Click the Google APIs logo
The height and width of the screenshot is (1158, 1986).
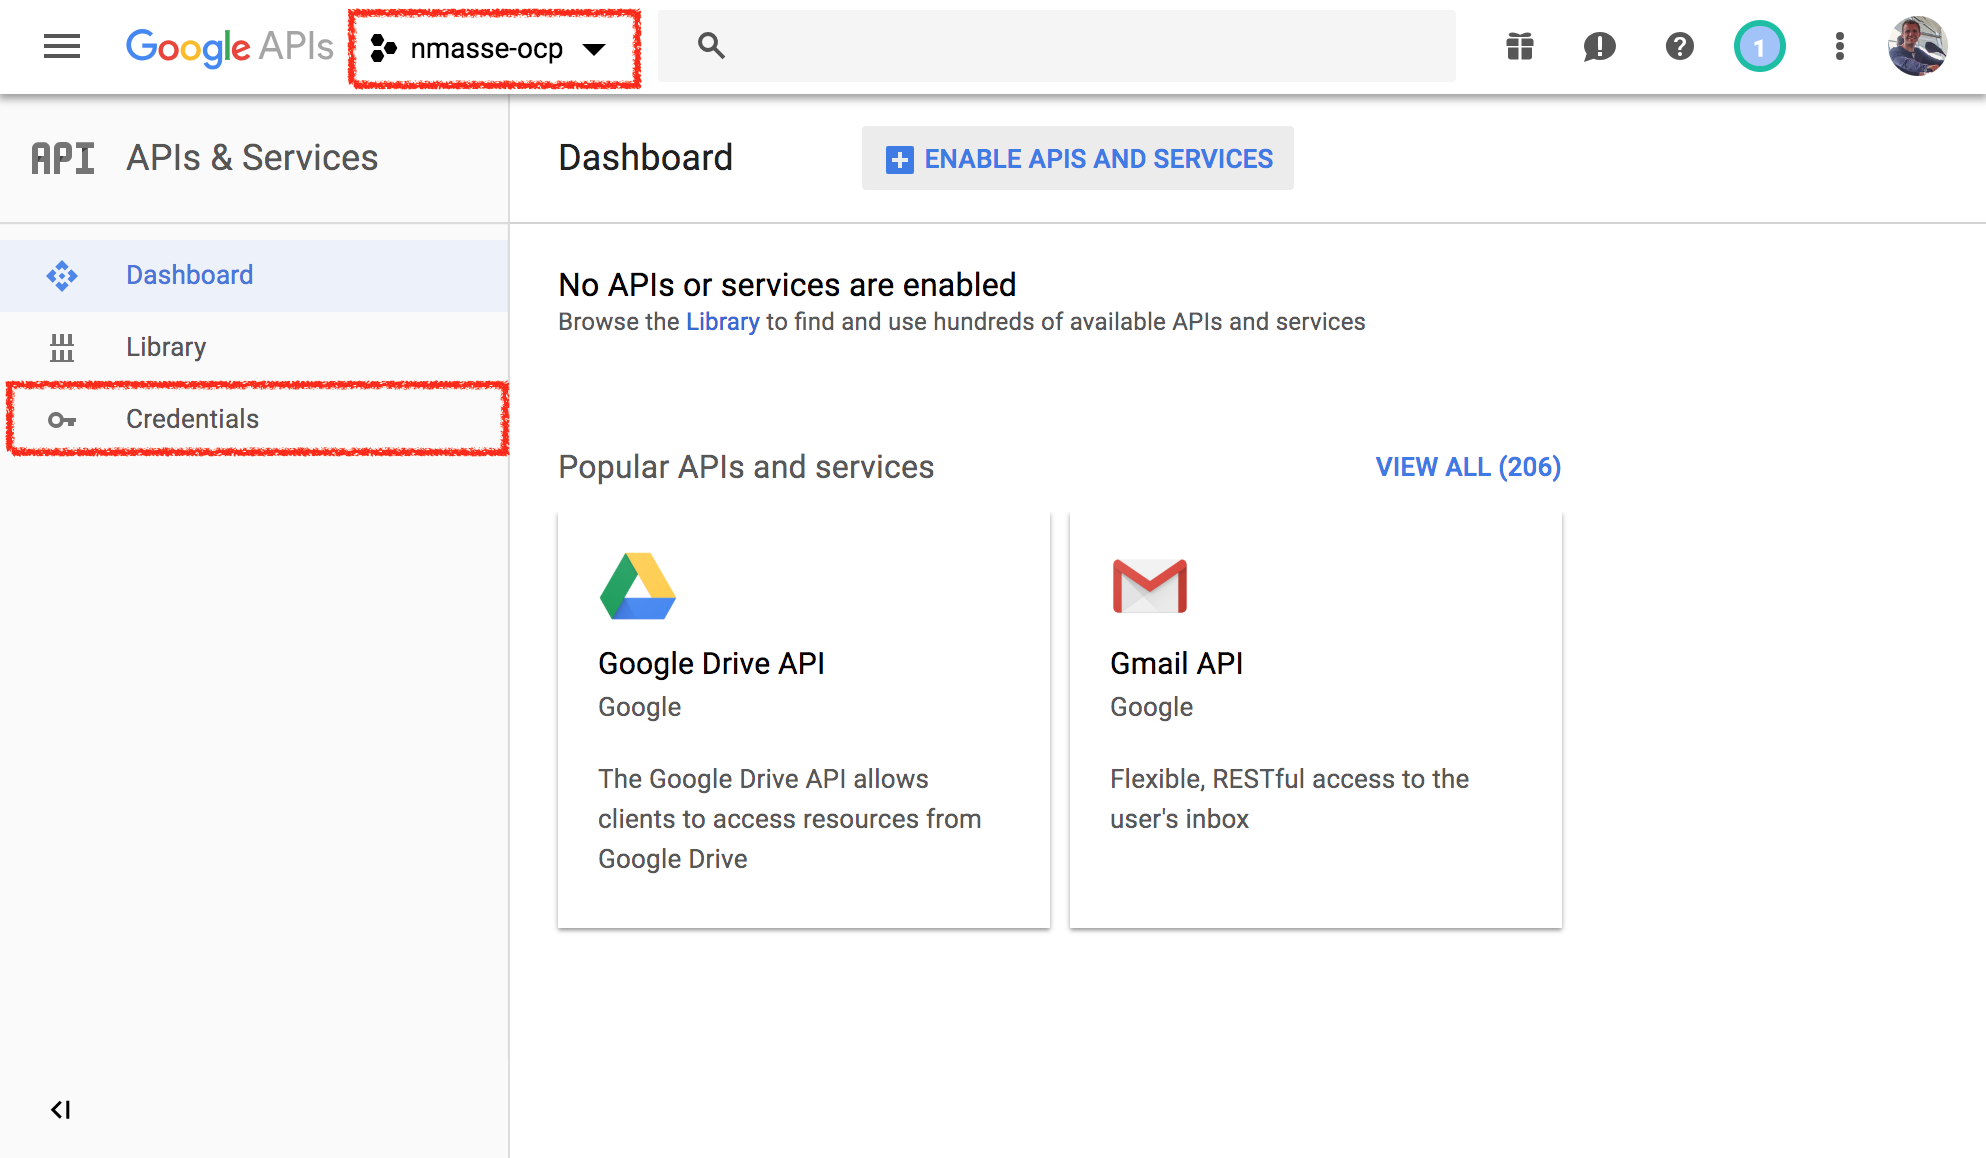[x=229, y=47]
